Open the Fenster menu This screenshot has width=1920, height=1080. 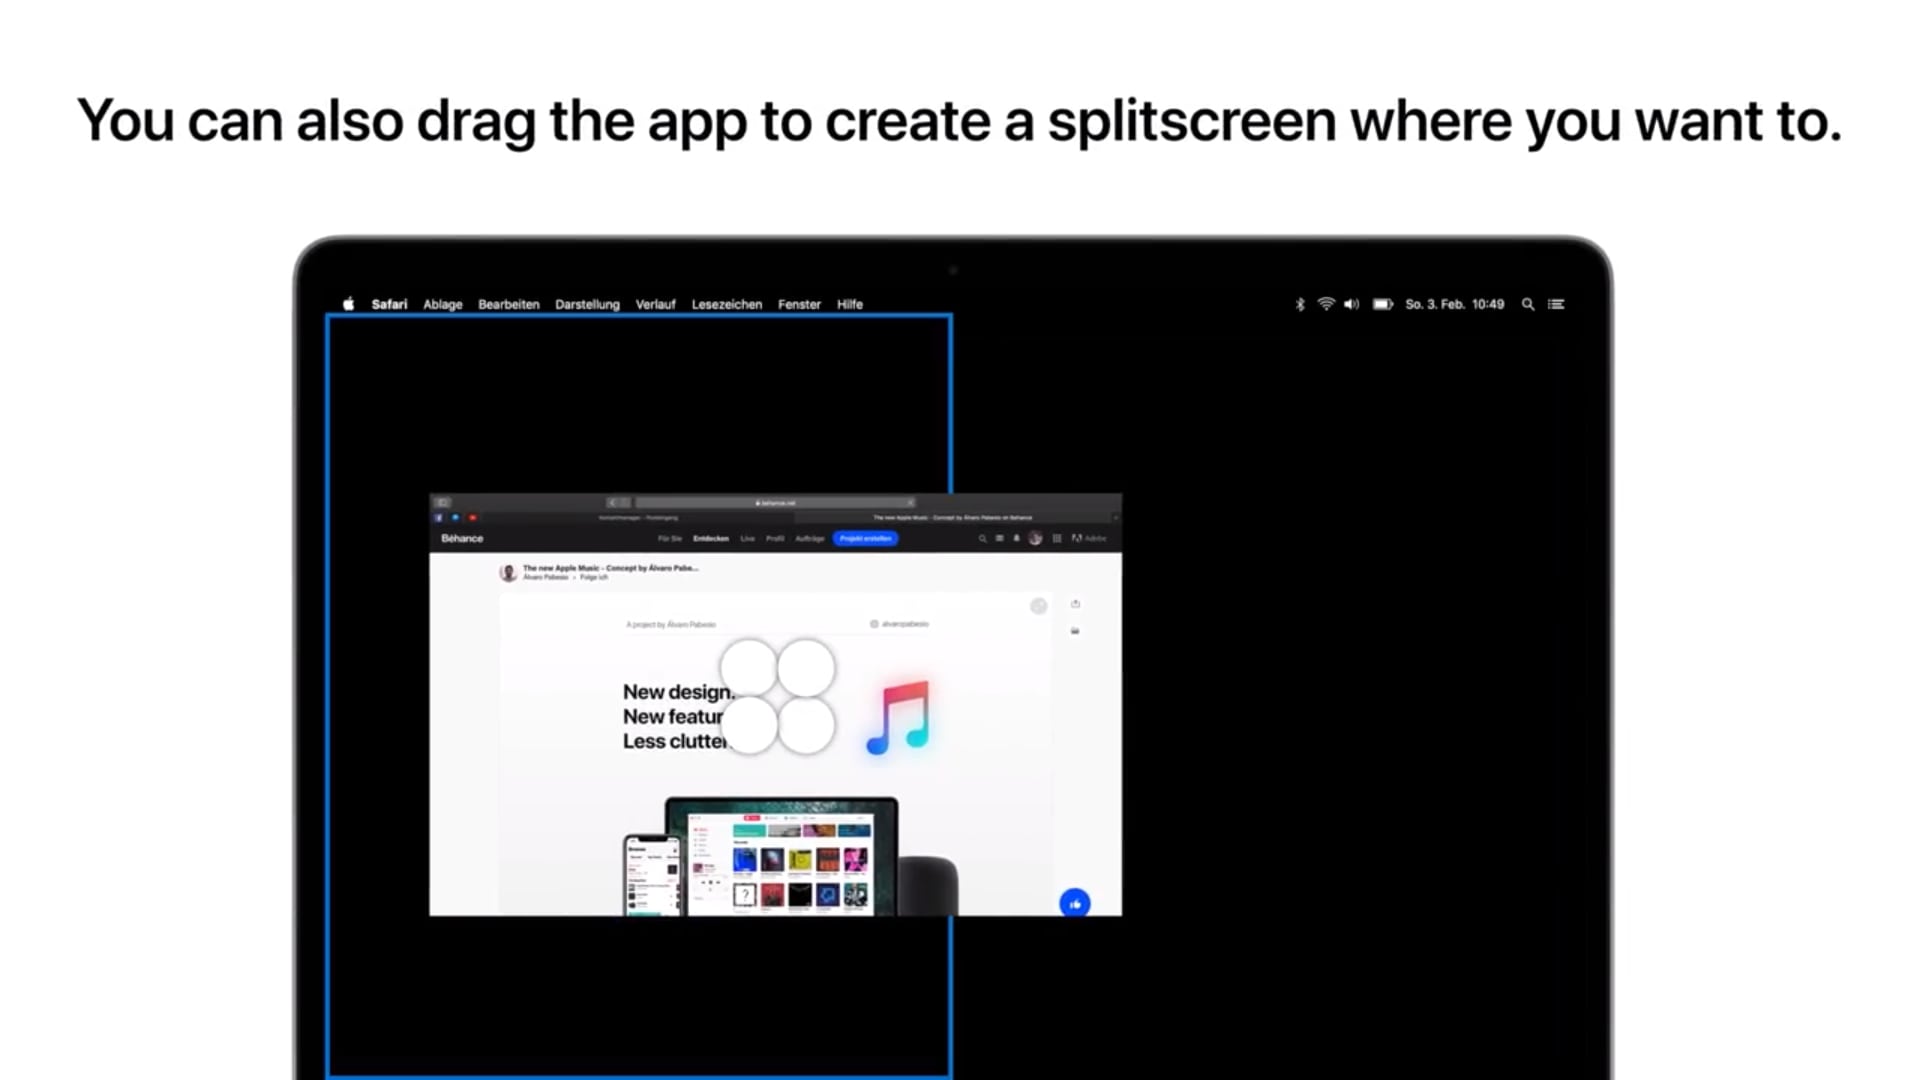799,304
